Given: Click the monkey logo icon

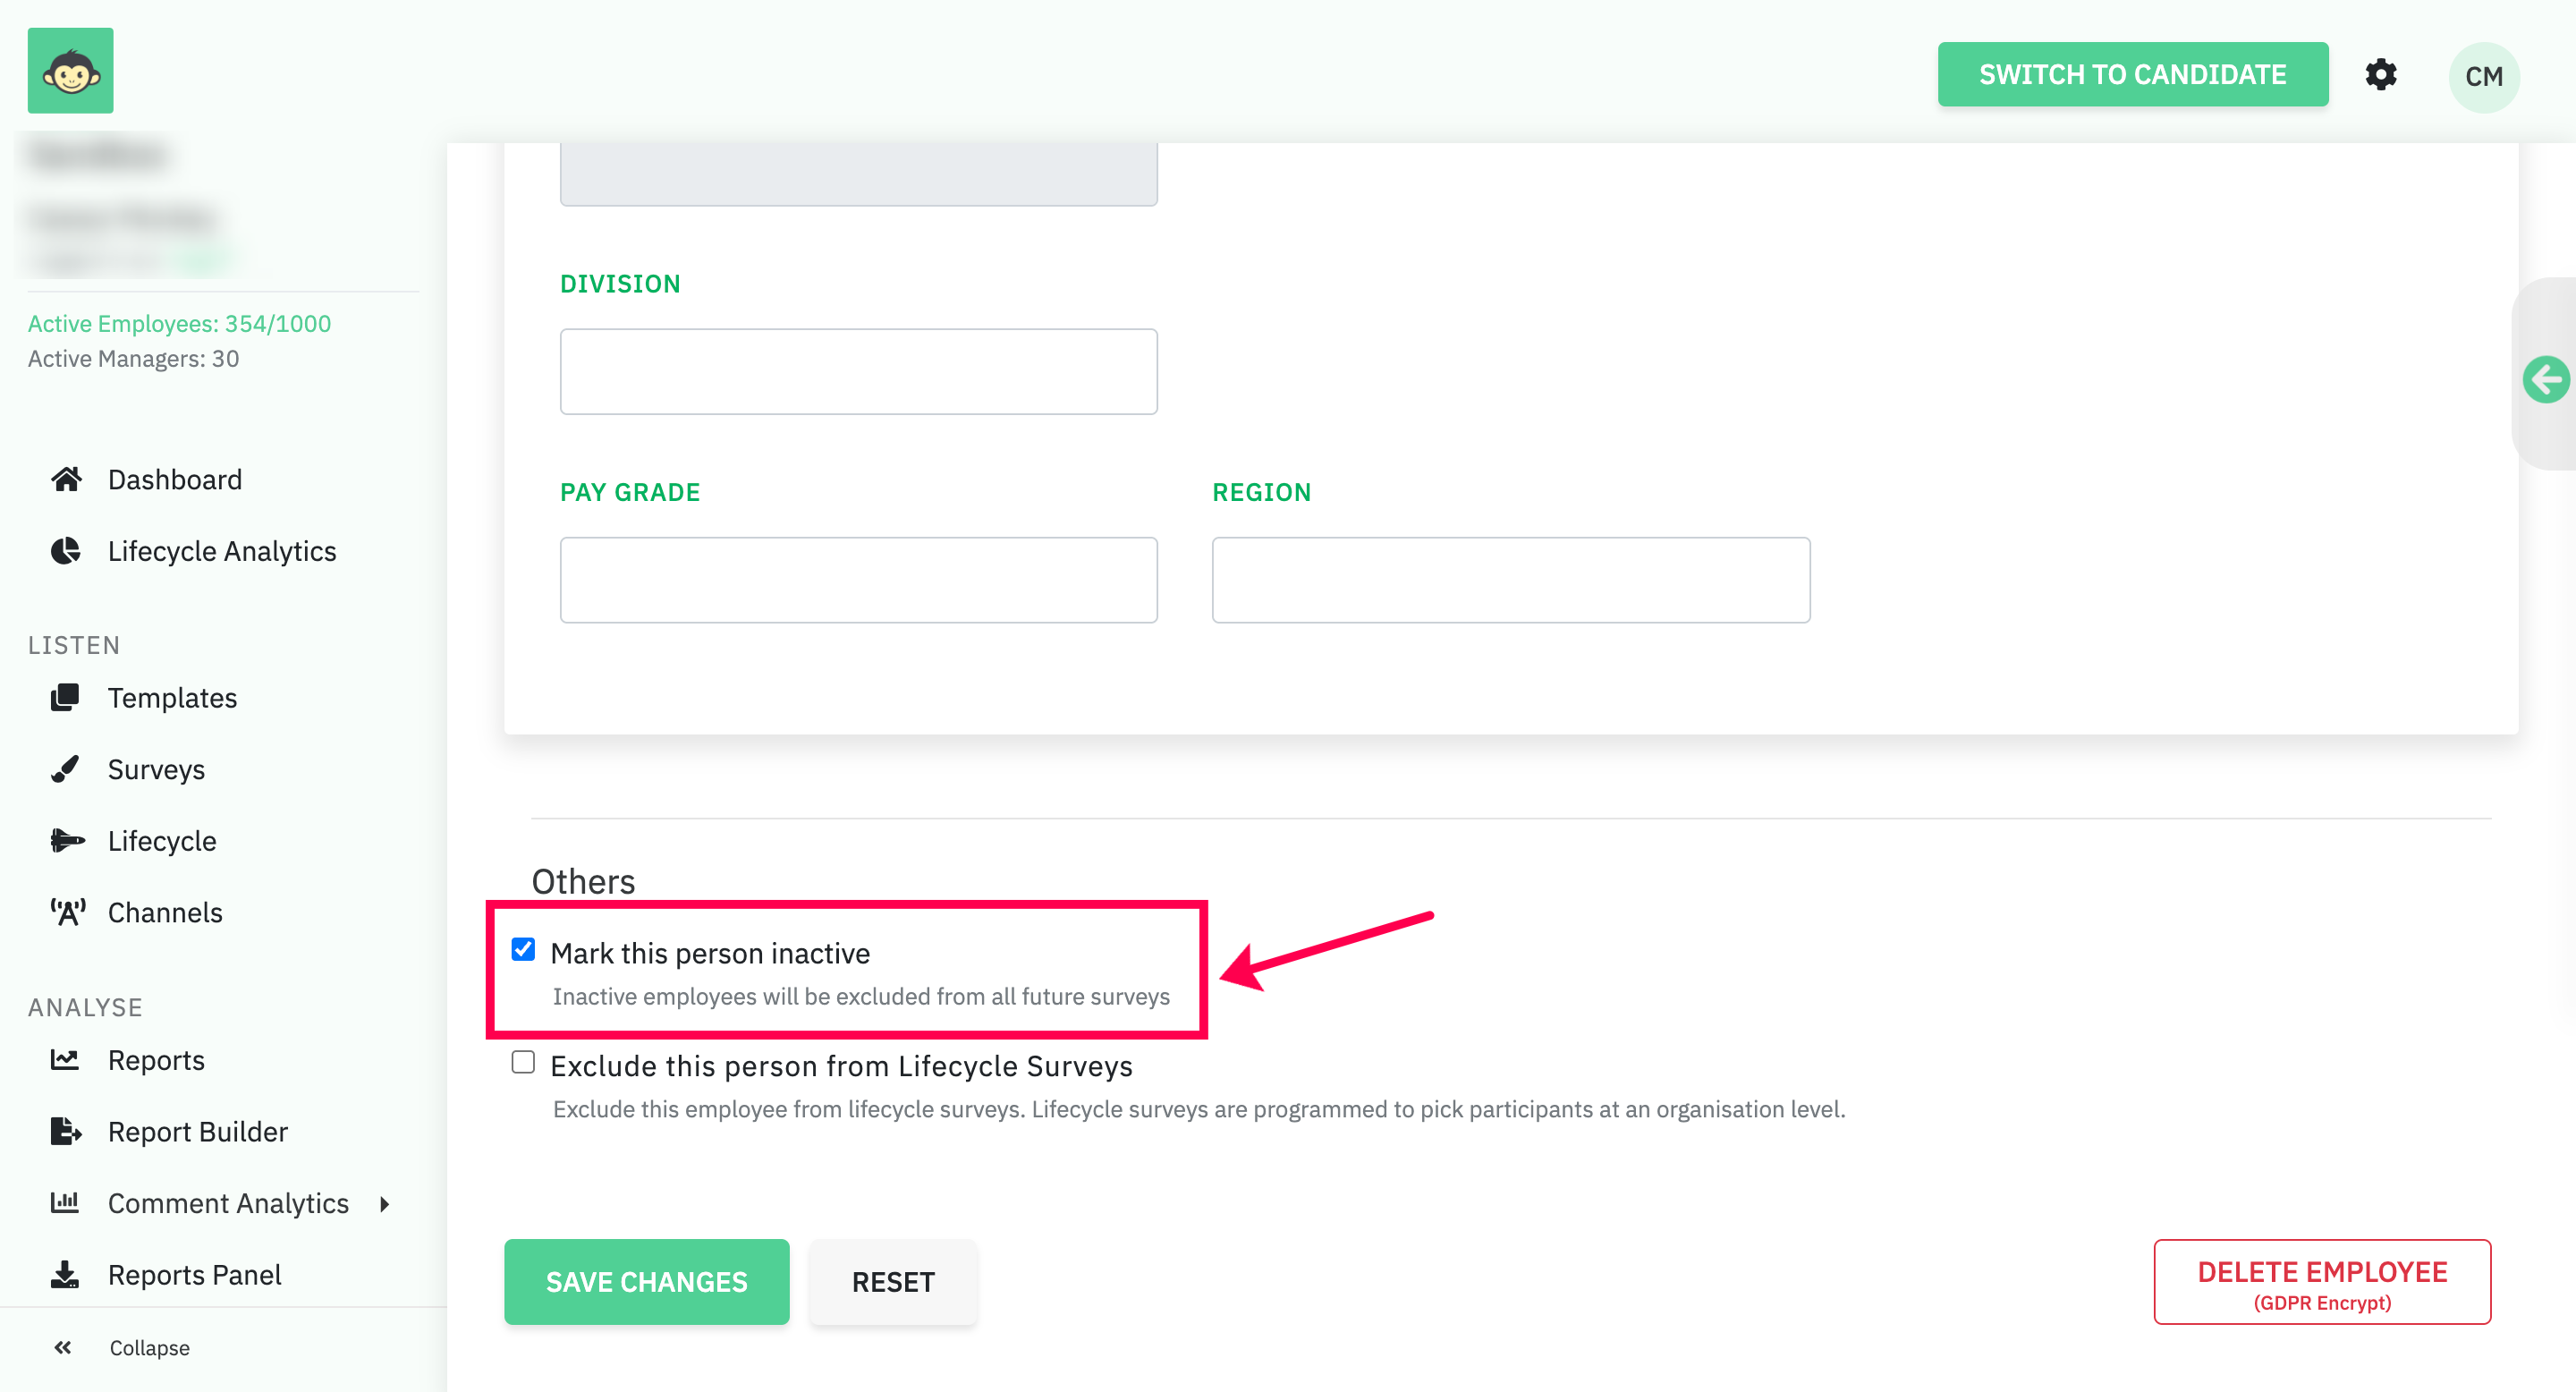Looking at the screenshot, I should (70, 70).
